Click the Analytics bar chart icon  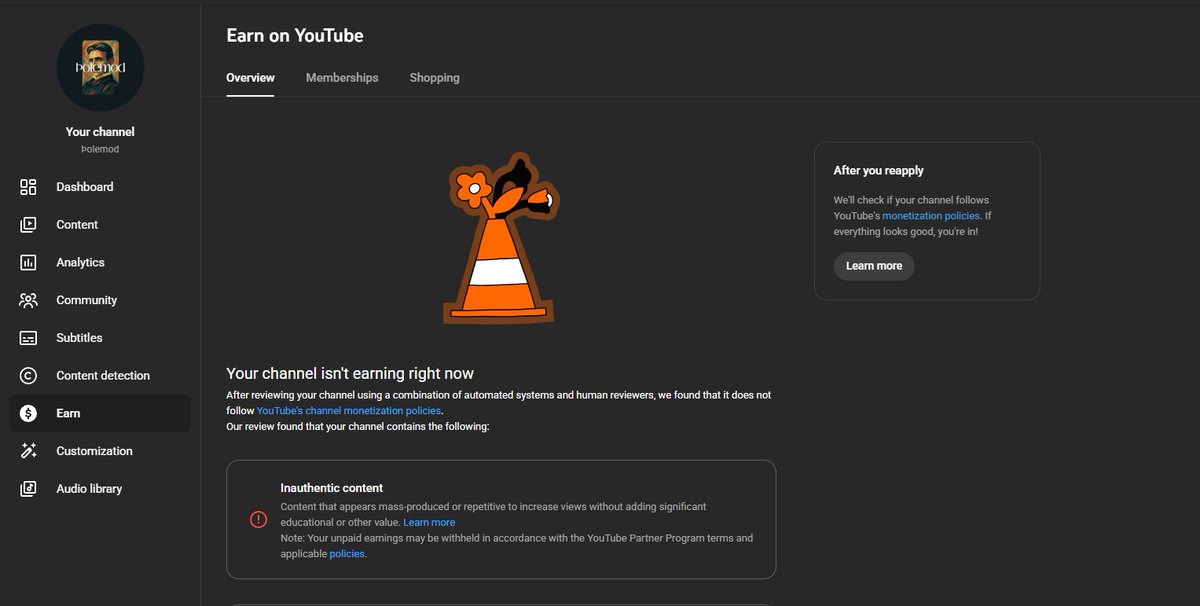pyautogui.click(x=28, y=262)
